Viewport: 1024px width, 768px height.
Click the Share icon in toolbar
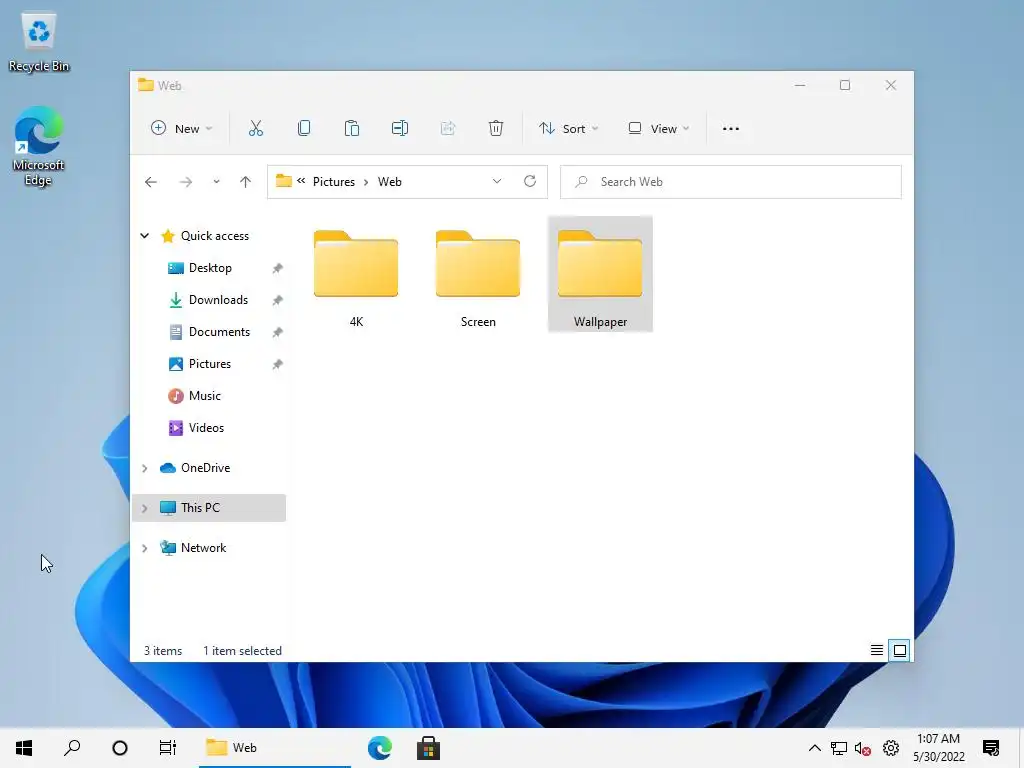(x=447, y=129)
